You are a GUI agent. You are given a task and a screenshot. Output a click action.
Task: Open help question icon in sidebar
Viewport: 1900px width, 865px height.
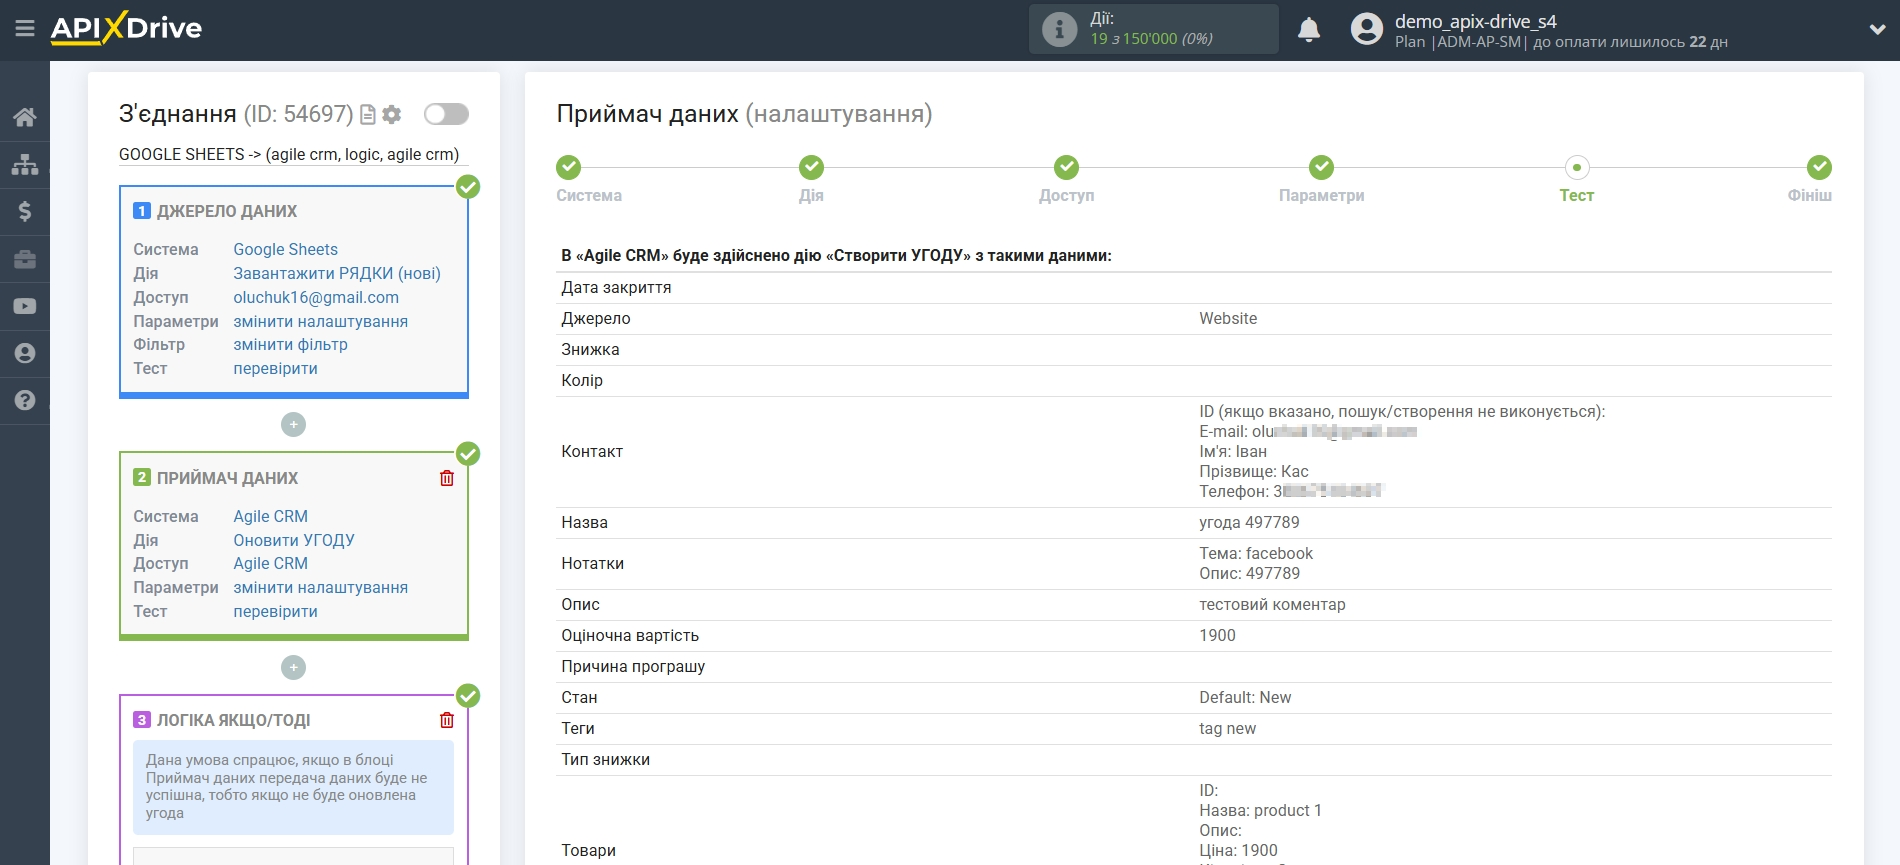[x=25, y=400]
